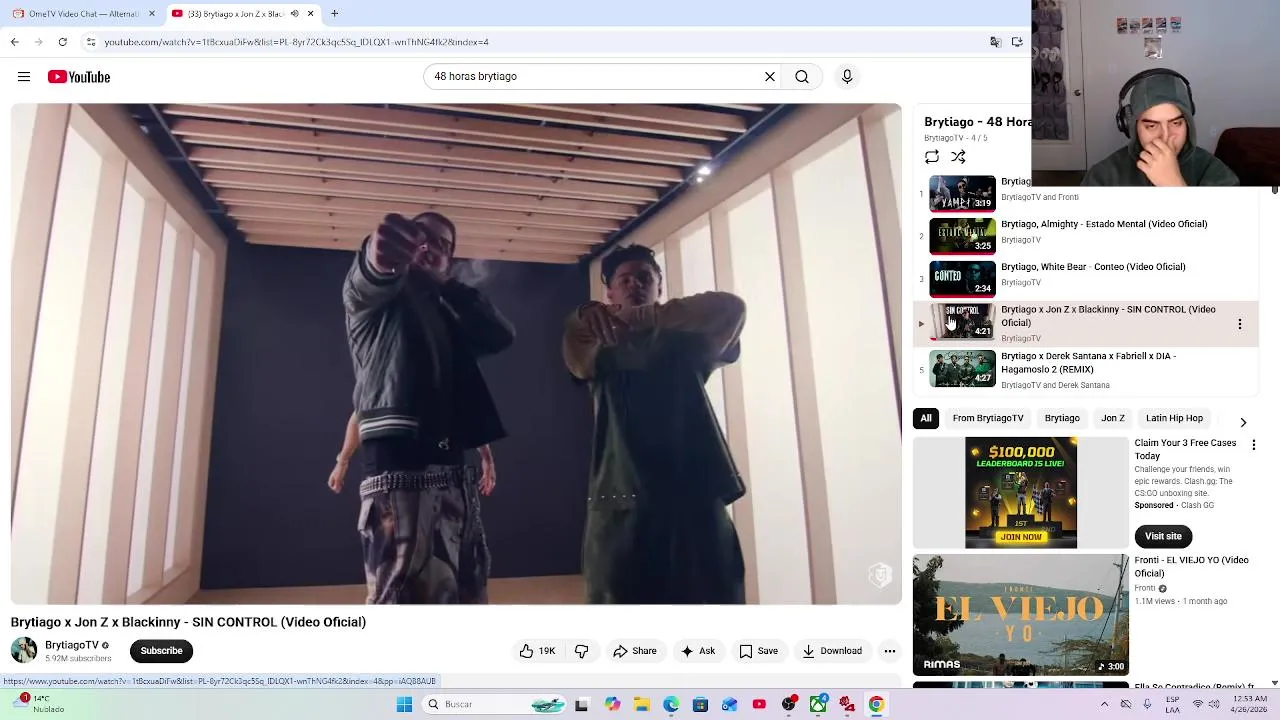Open weather widget showing 14°C
Screen dimensions: 1280x720
40,704
